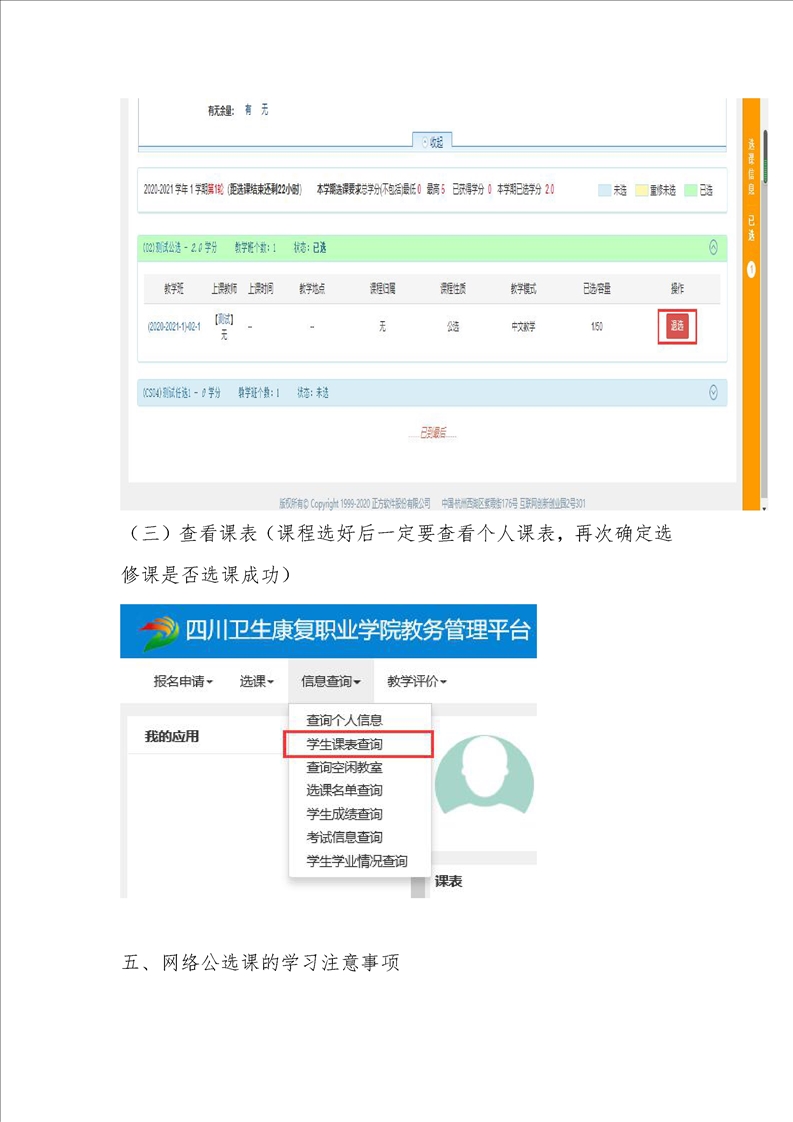Expand the blue 测试任选1 course row chevron
This screenshot has height=1122, width=793.
point(712,393)
